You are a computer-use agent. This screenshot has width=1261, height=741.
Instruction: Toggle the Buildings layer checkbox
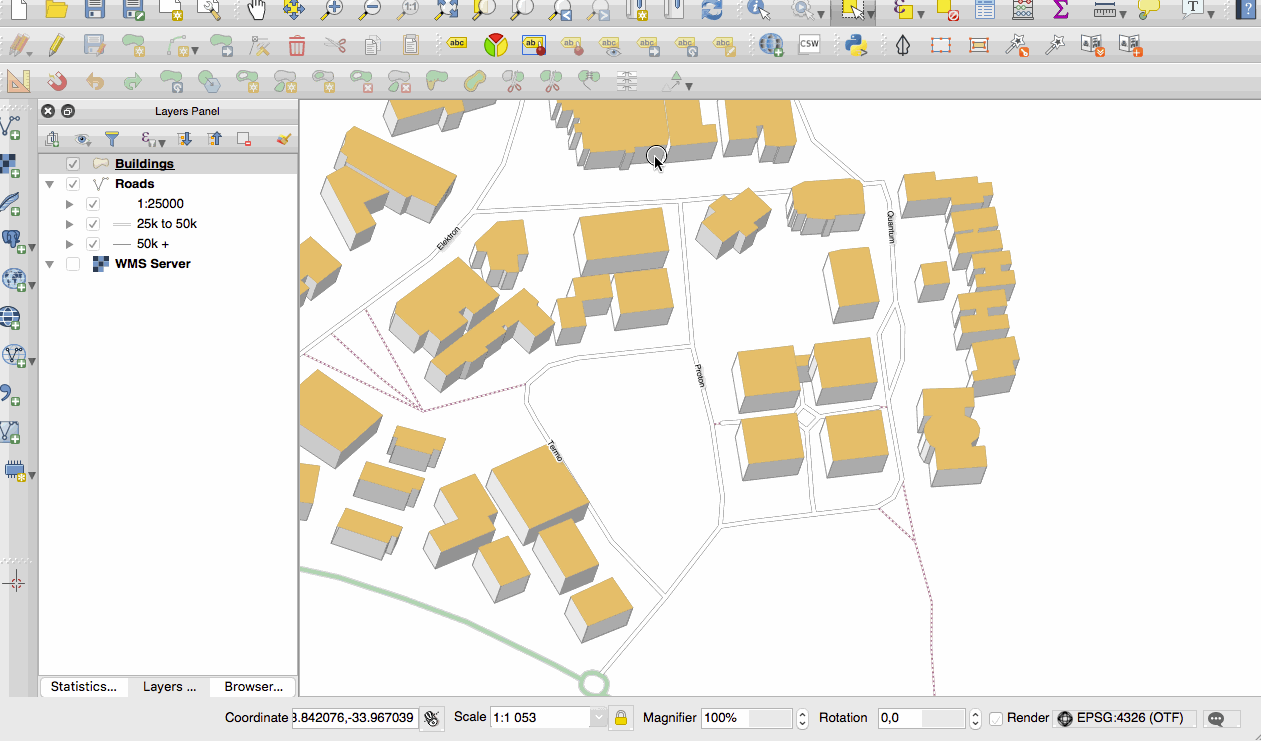(73, 164)
